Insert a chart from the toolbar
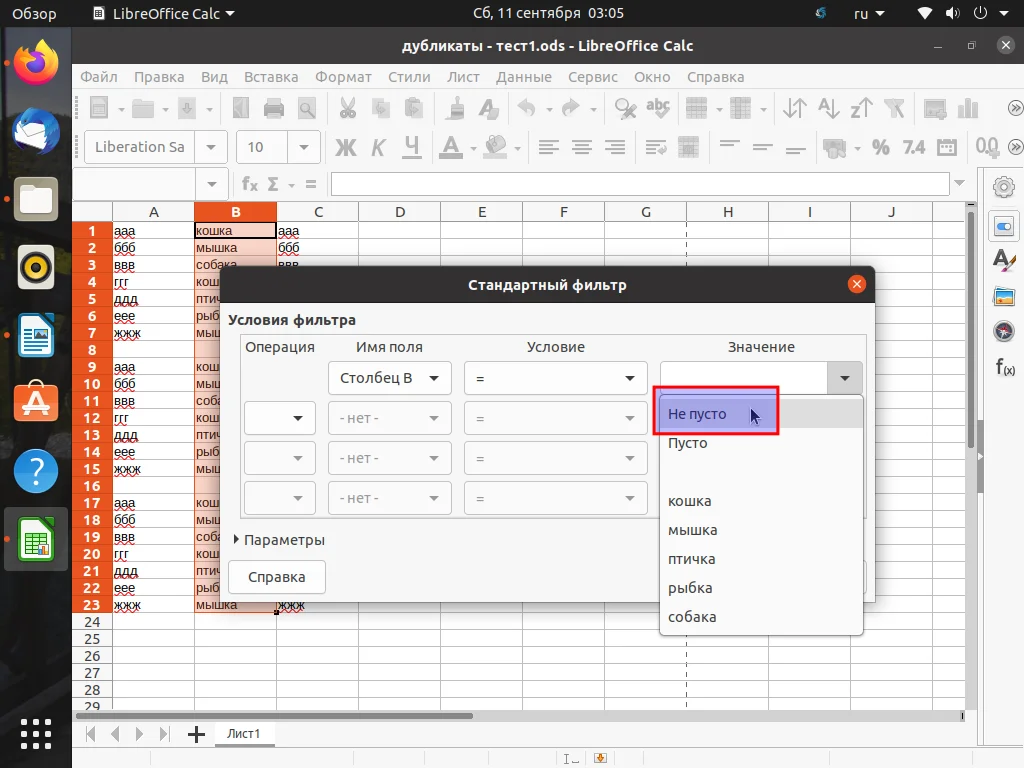The width and height of the screenshot is (1024, 768). (968, 107)
